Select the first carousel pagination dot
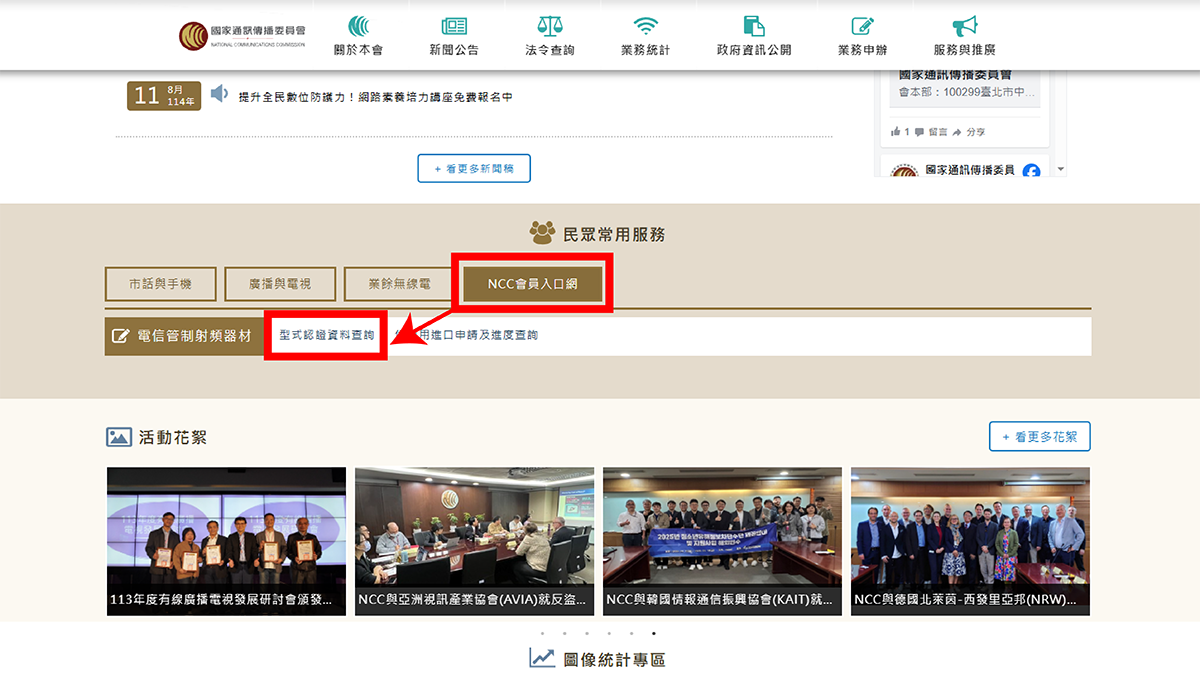Viewport: 1200px width, 675px height. [x=544, y=633]
